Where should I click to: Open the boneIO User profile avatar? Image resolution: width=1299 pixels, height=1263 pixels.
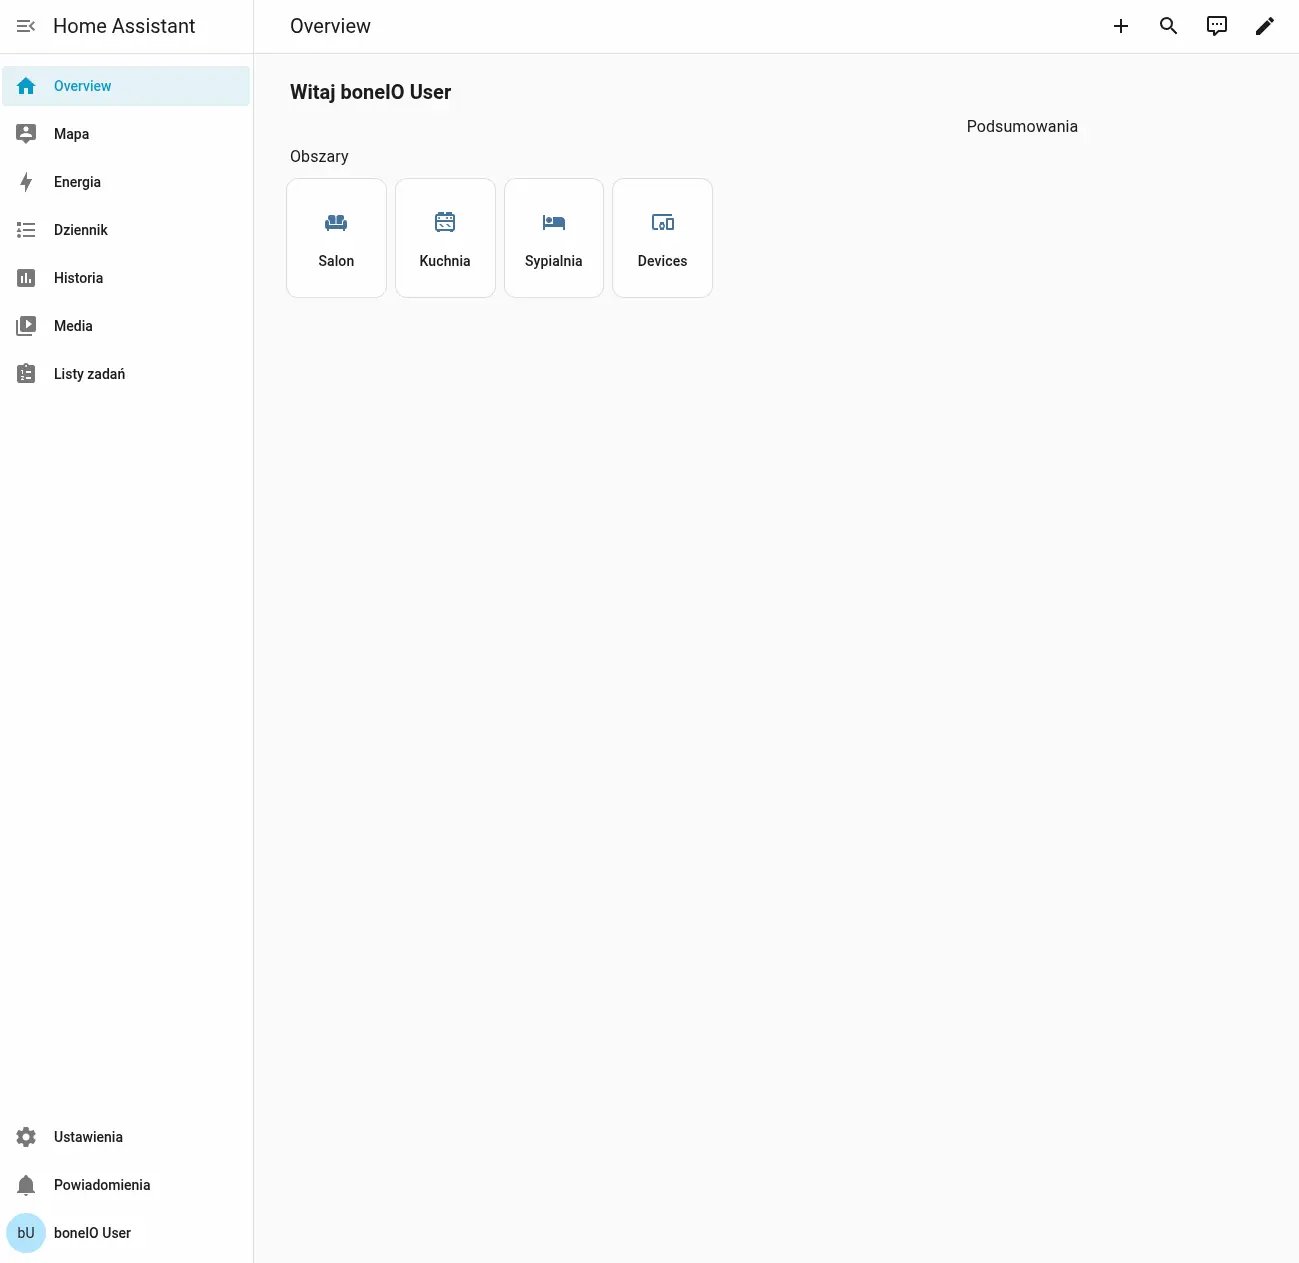tap(26, 1233)
